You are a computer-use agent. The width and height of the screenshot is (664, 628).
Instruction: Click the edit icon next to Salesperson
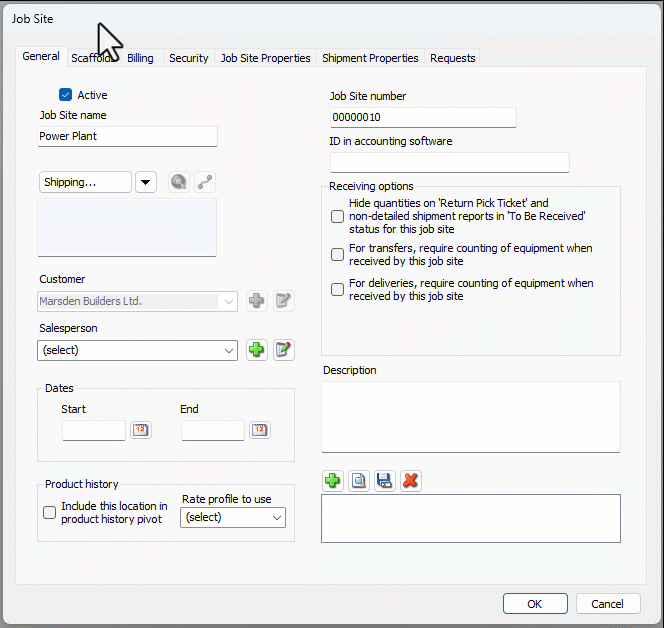[283, 350]
